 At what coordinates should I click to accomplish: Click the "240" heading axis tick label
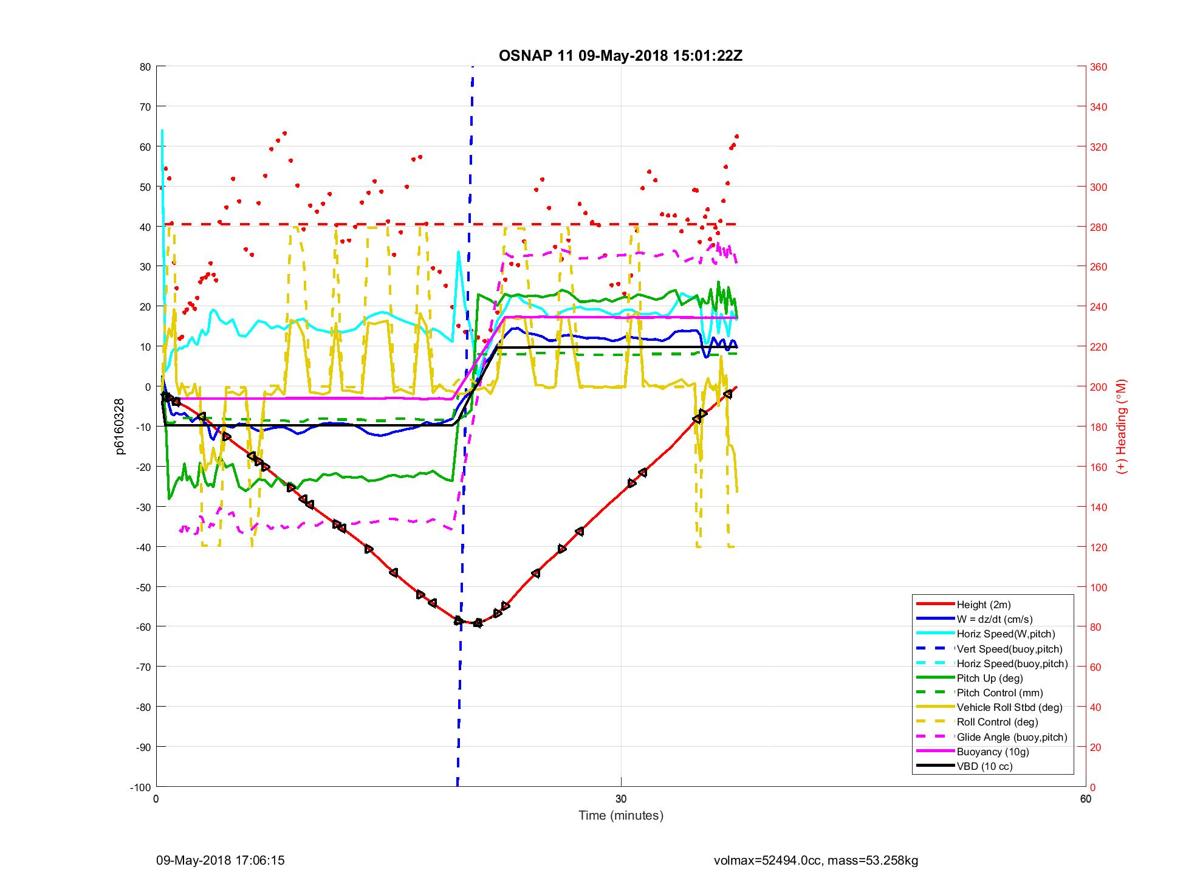[1098, 307]
